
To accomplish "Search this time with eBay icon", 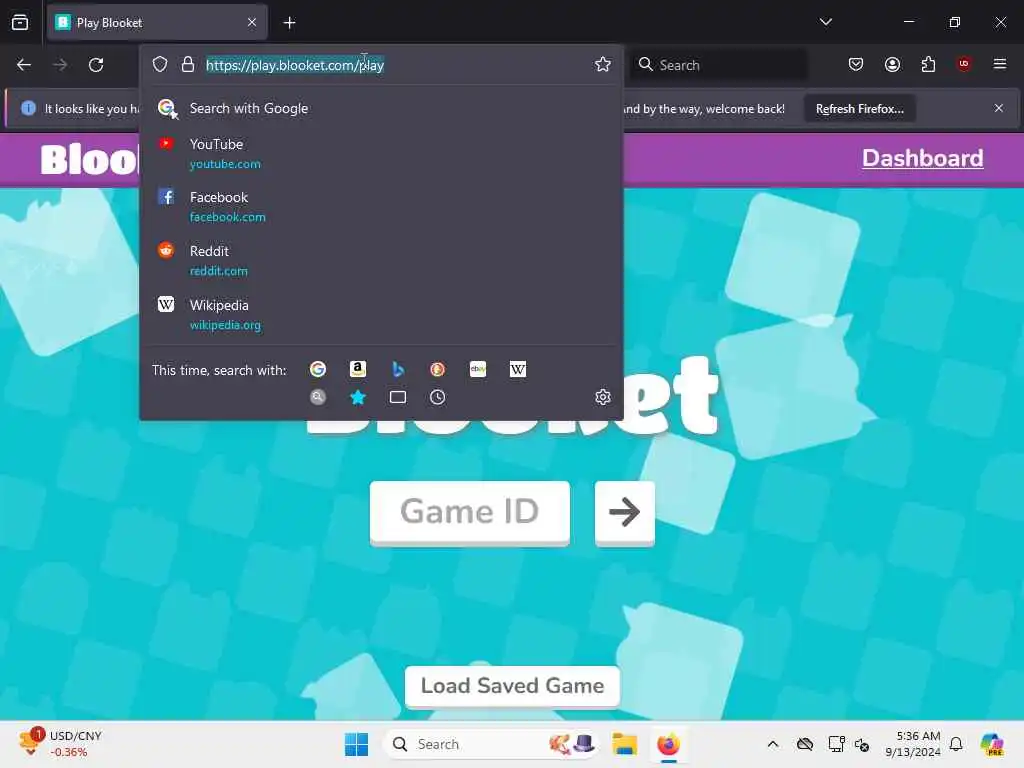I will [x=478, y=369].
